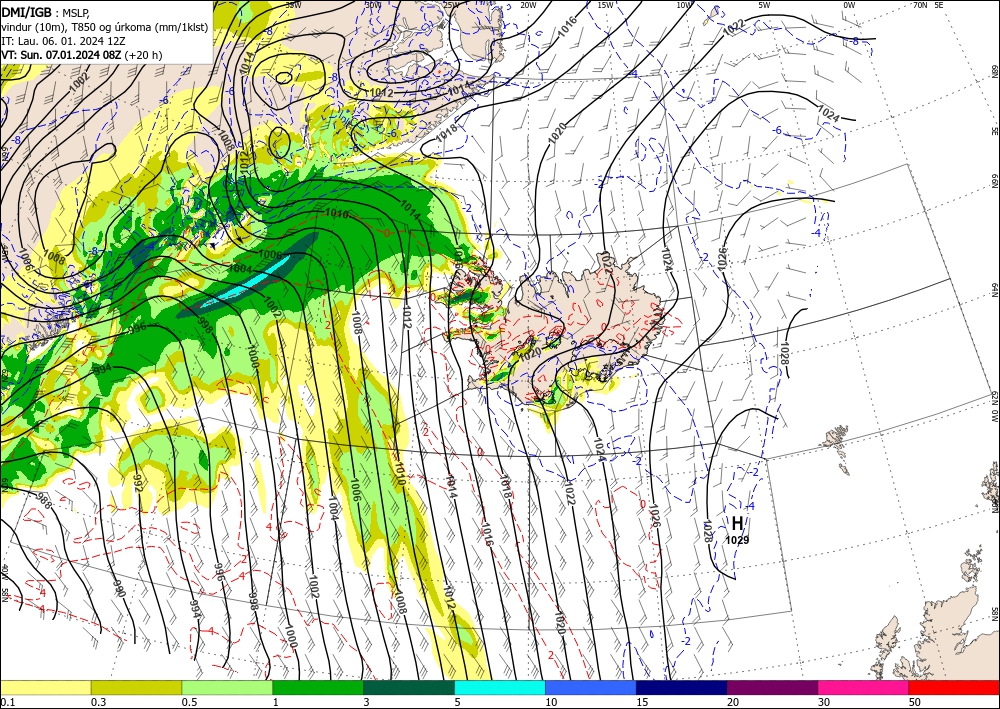1000x709 pixels.
Task: Select the 'VT: Sun. 07.01.2024 08Z (+20 h)' line
Action: click(82, 55)
